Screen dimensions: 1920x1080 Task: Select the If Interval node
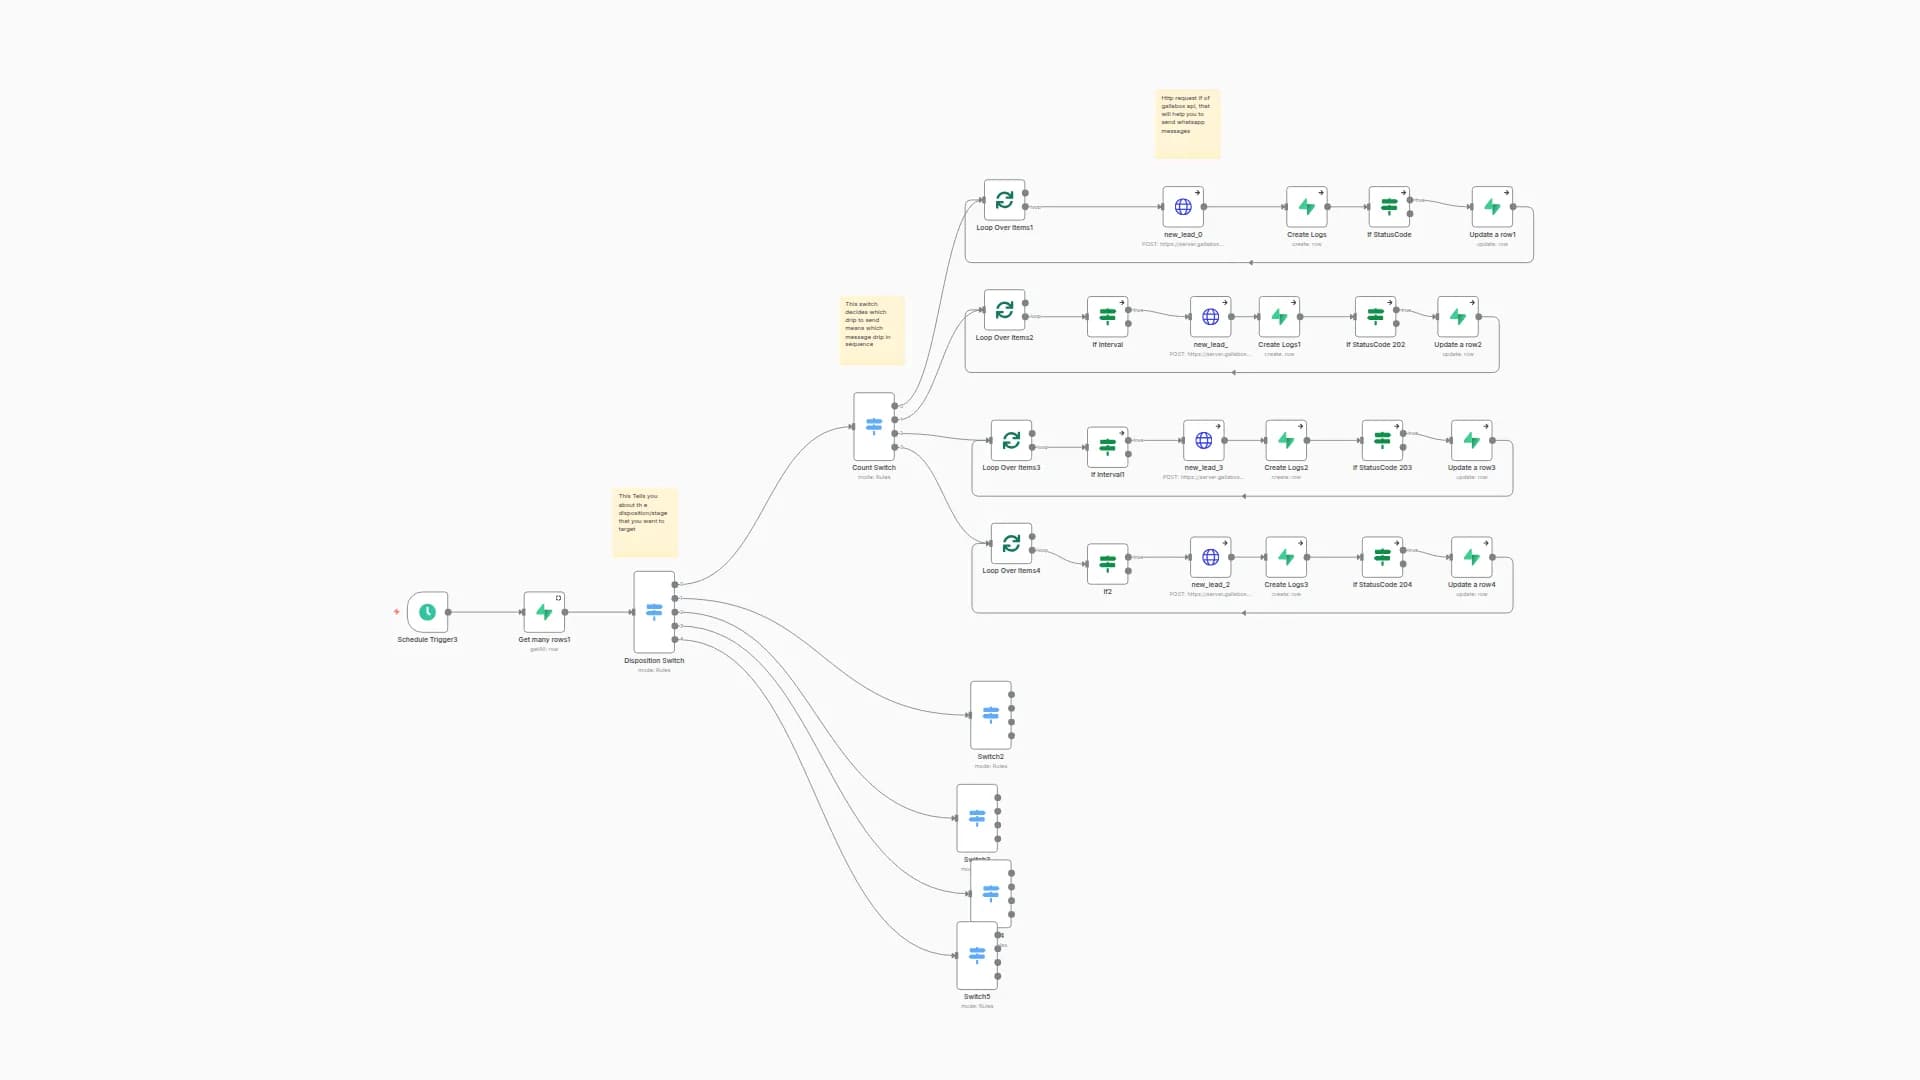click(1107, 317)
